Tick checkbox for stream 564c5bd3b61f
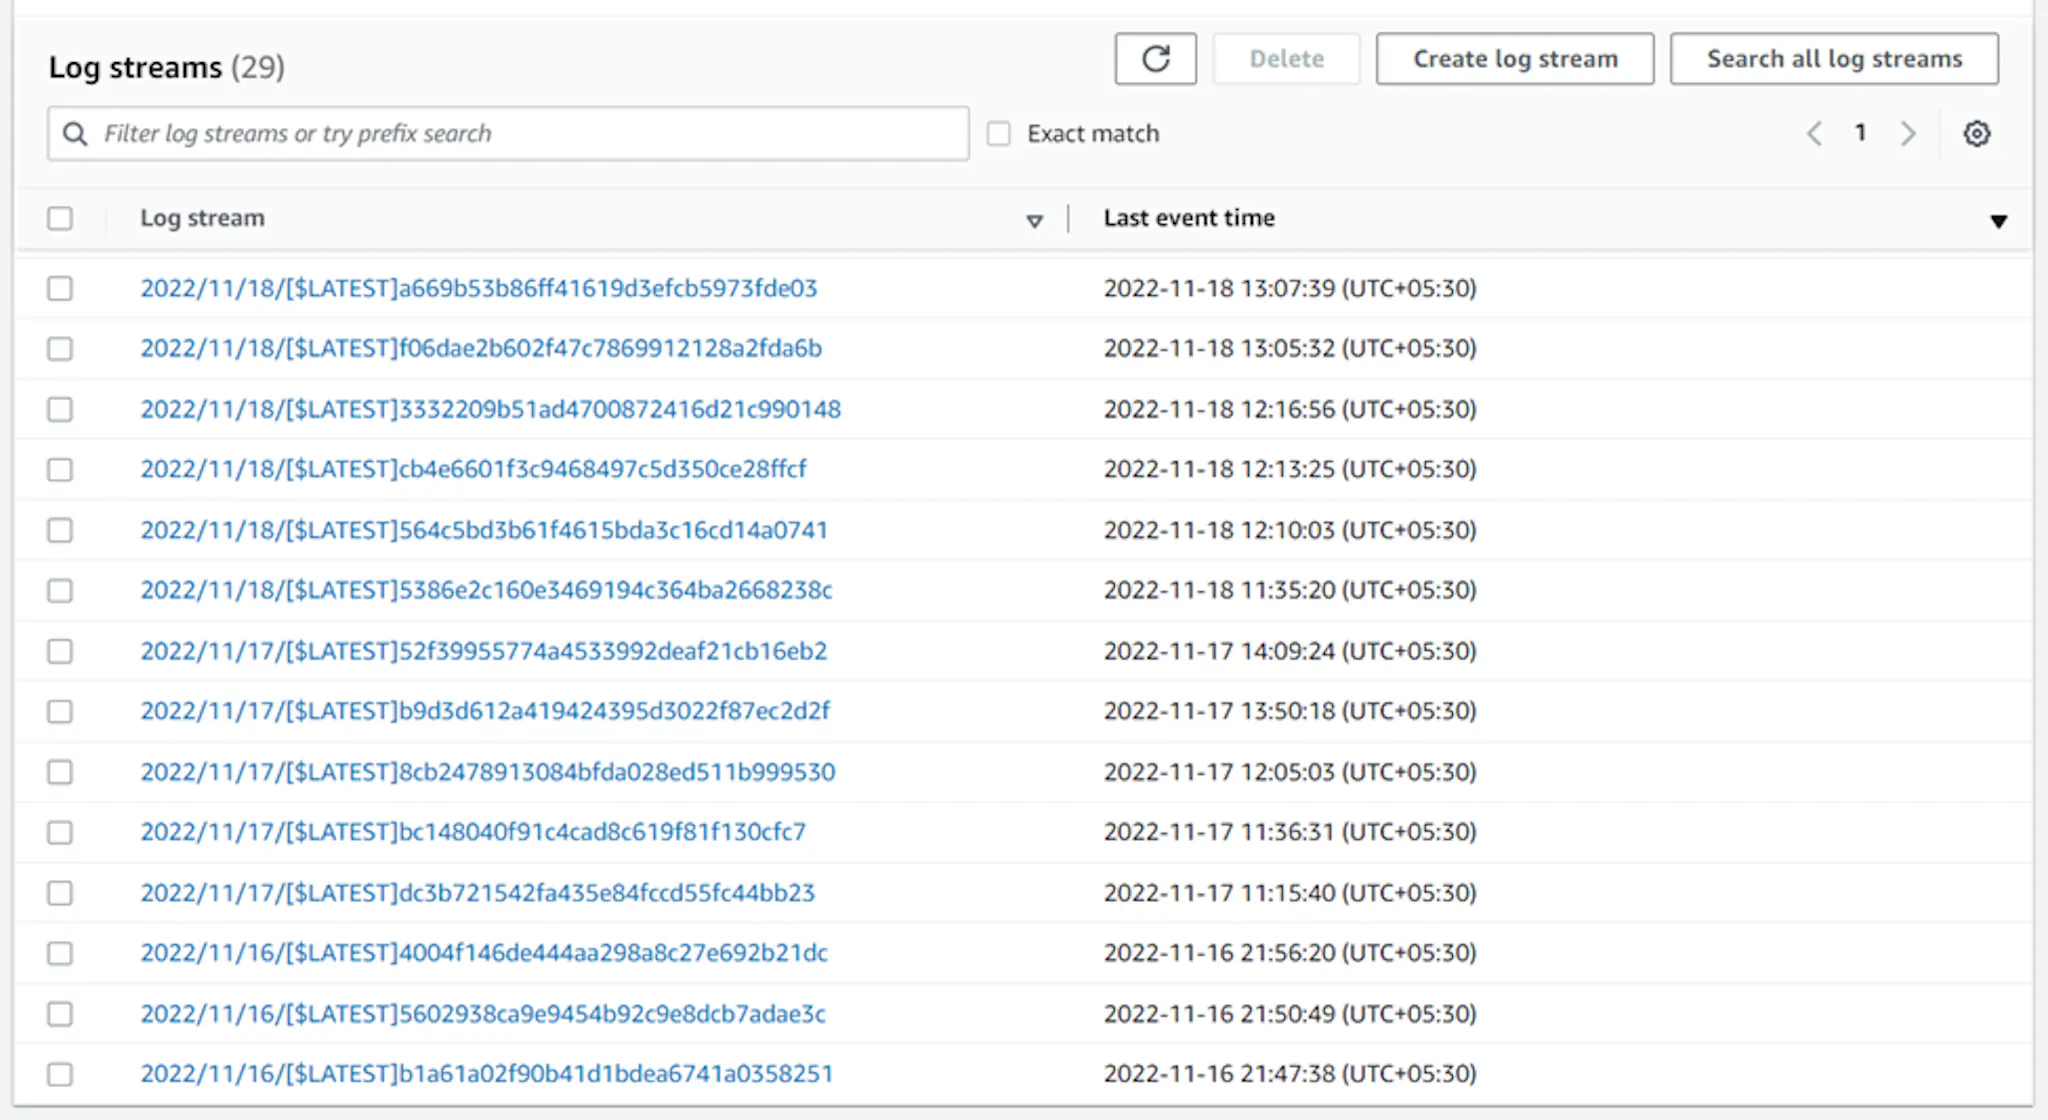Image resolution: width=2048 pixels, height=1120 pixels. (x=60, y=530)
